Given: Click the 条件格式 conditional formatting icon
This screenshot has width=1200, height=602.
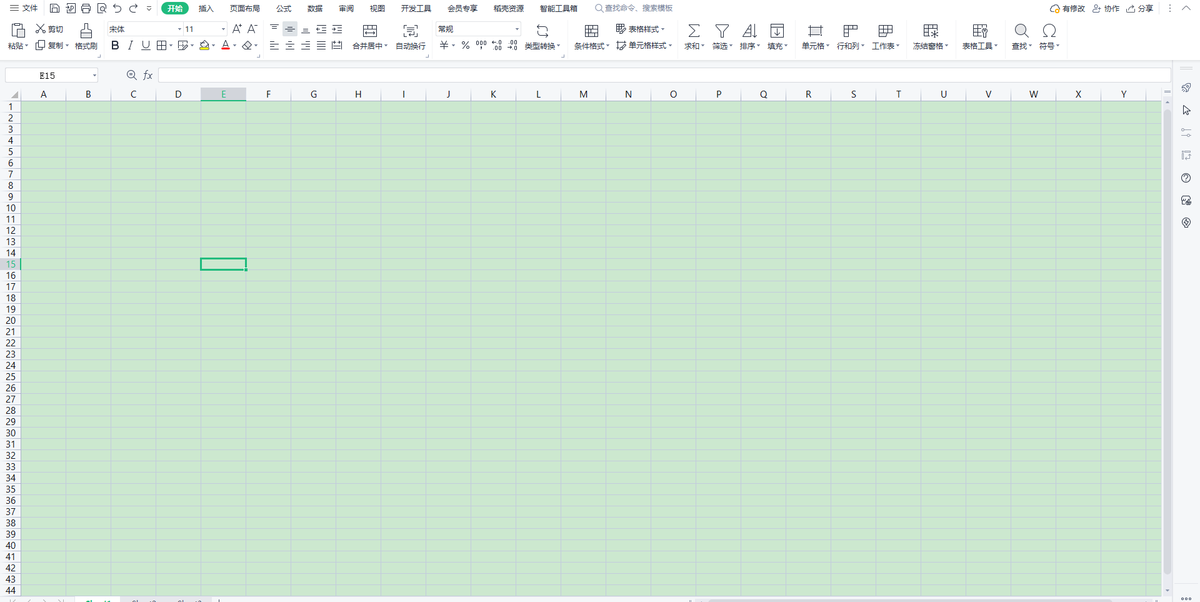Looking at the screenshot, I should (x=591, y=31).
